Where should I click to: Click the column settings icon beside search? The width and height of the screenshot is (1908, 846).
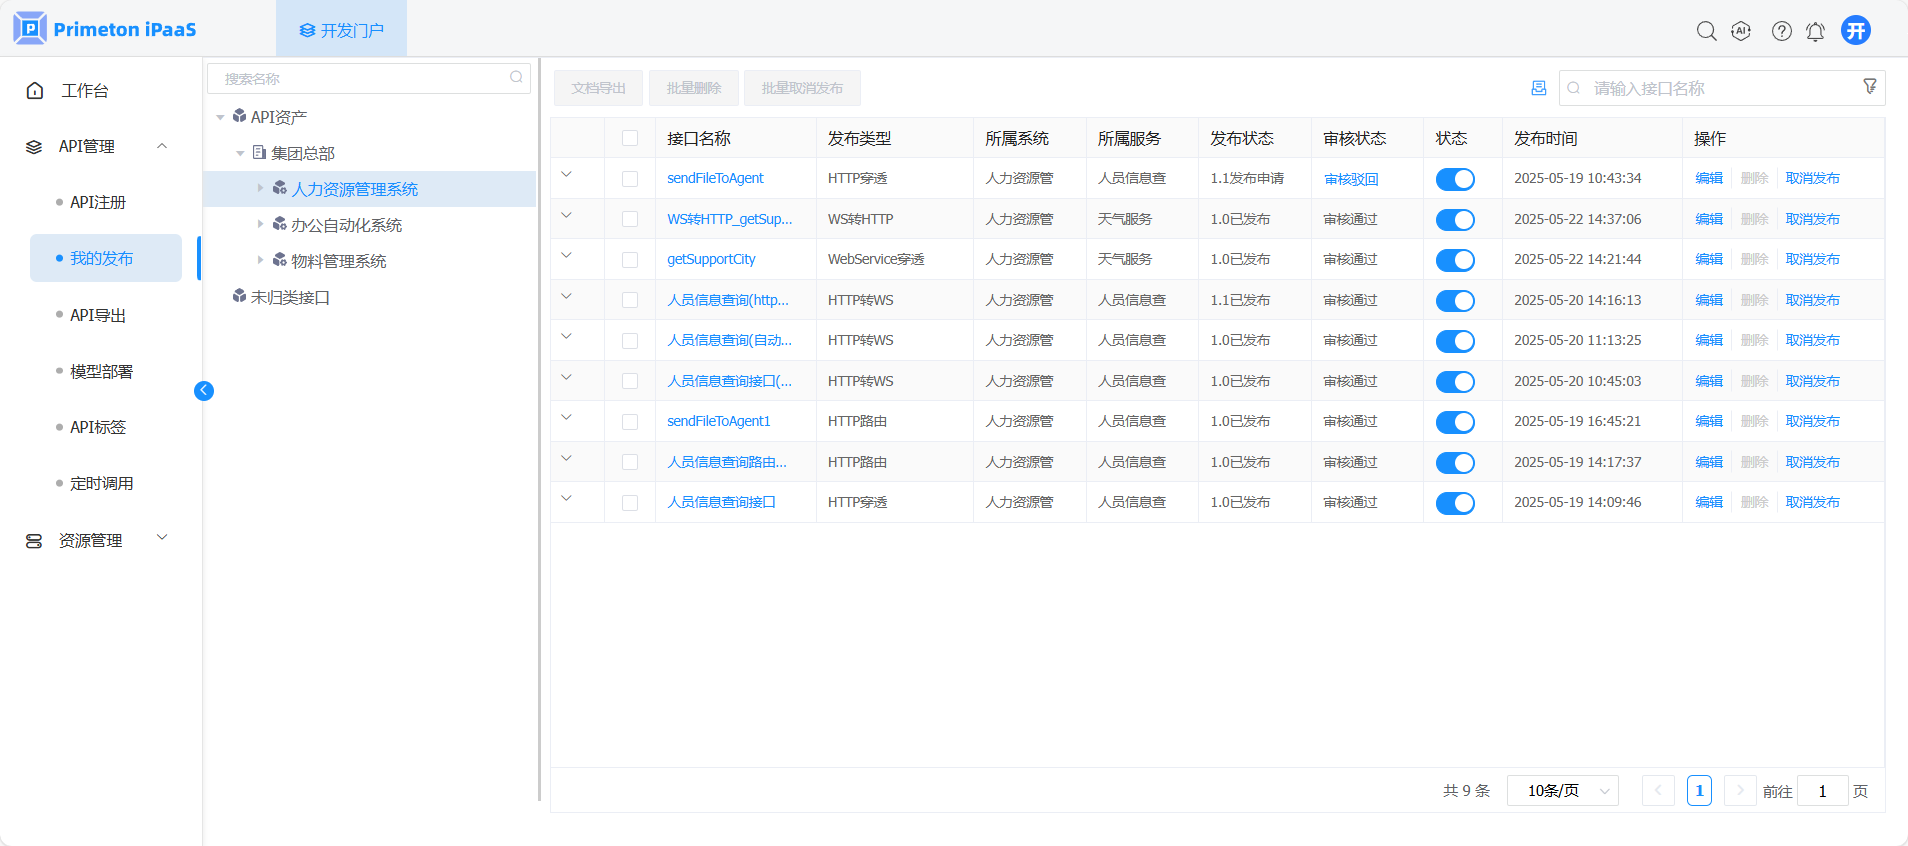click(1538, 88)
